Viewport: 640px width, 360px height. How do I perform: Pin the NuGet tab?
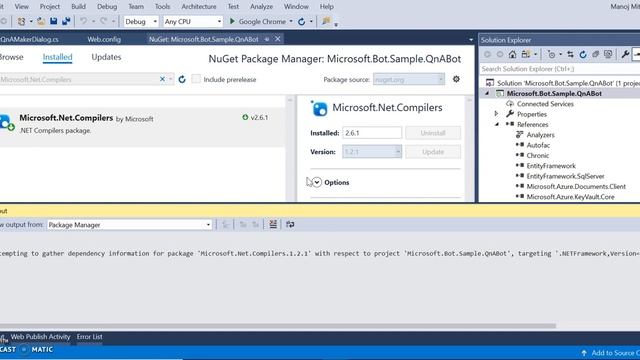[267, 39]
